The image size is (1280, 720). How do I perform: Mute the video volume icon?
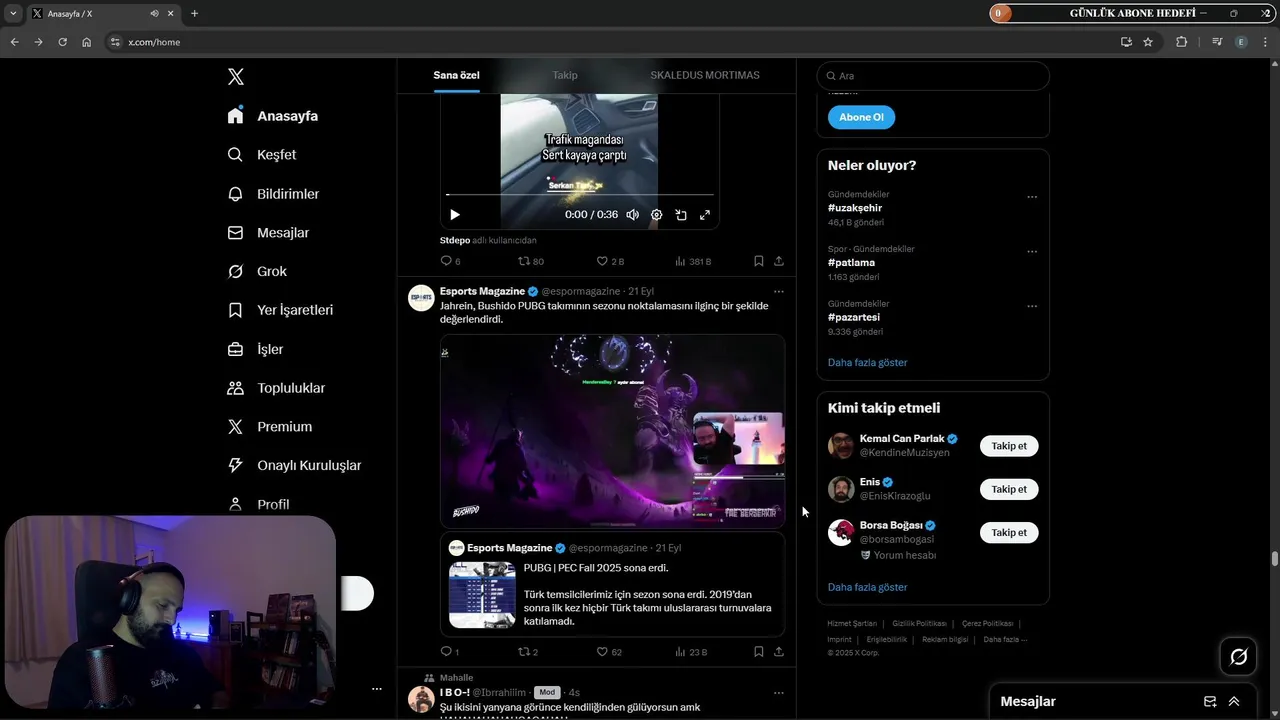pyautogui.click(x=632, y=215)
